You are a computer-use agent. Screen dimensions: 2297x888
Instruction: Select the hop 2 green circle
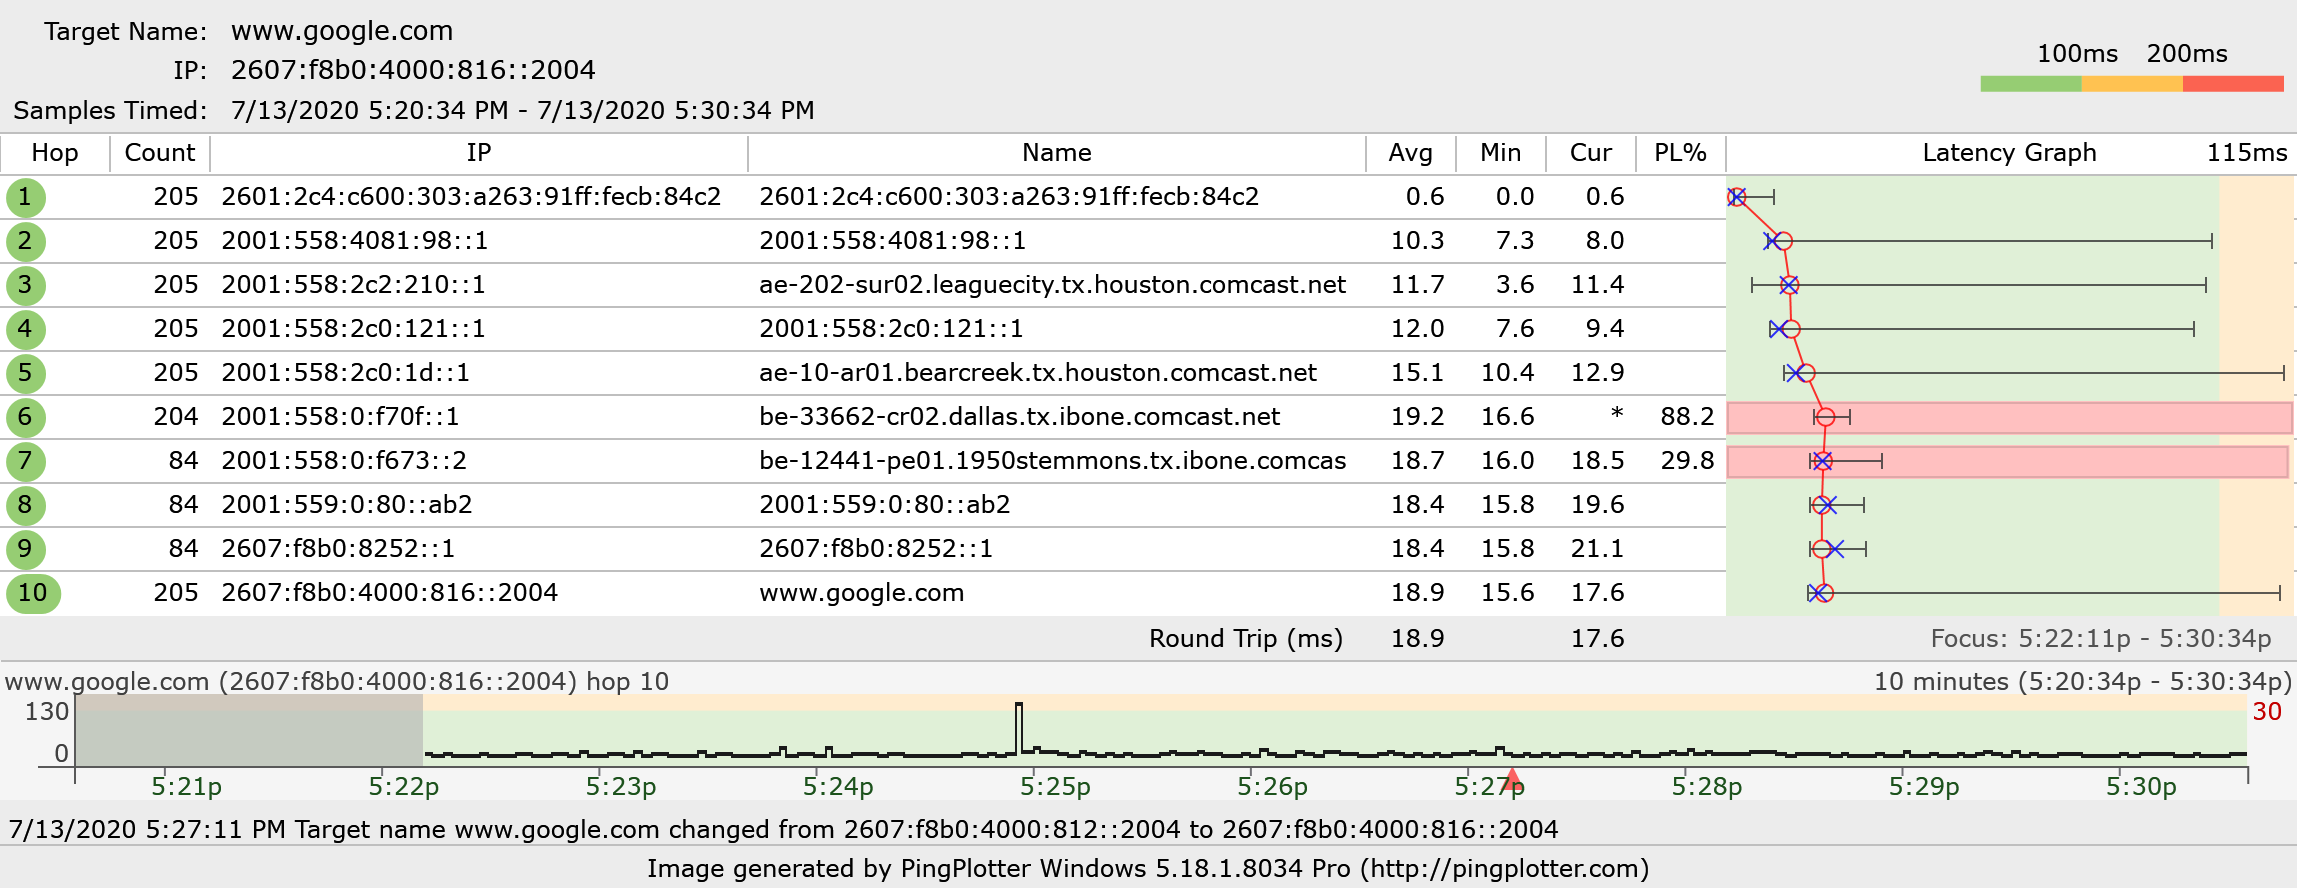25,241
